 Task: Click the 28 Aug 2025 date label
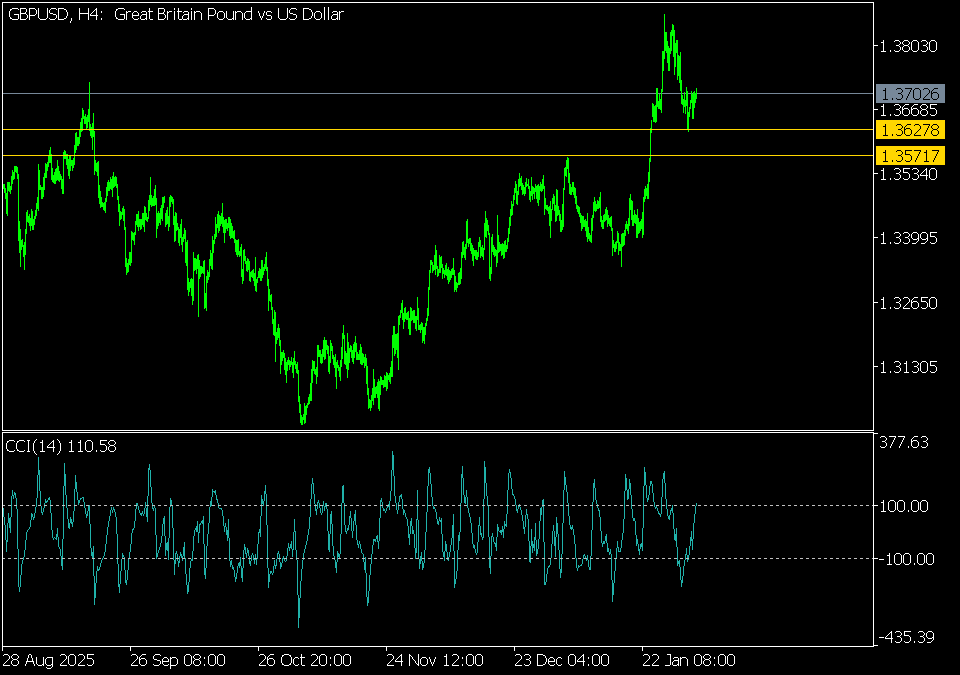coord(48,660)
